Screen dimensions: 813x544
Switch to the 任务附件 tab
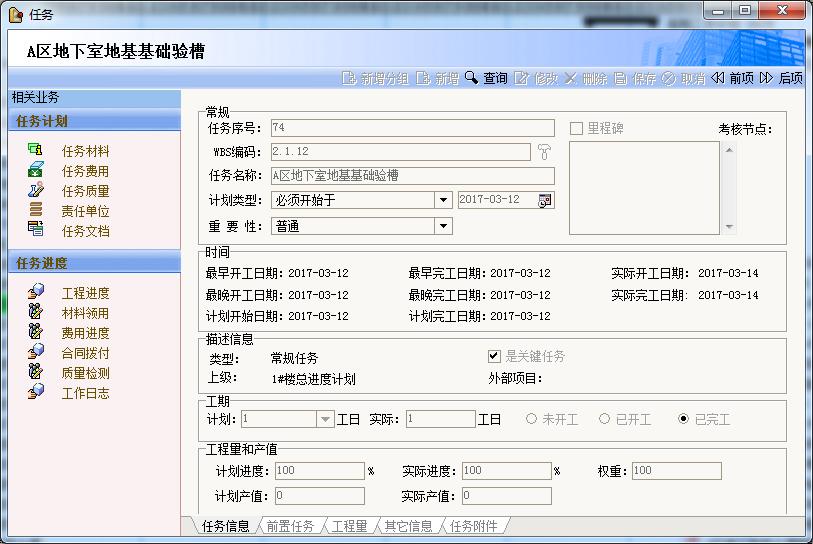coord(474,526)
